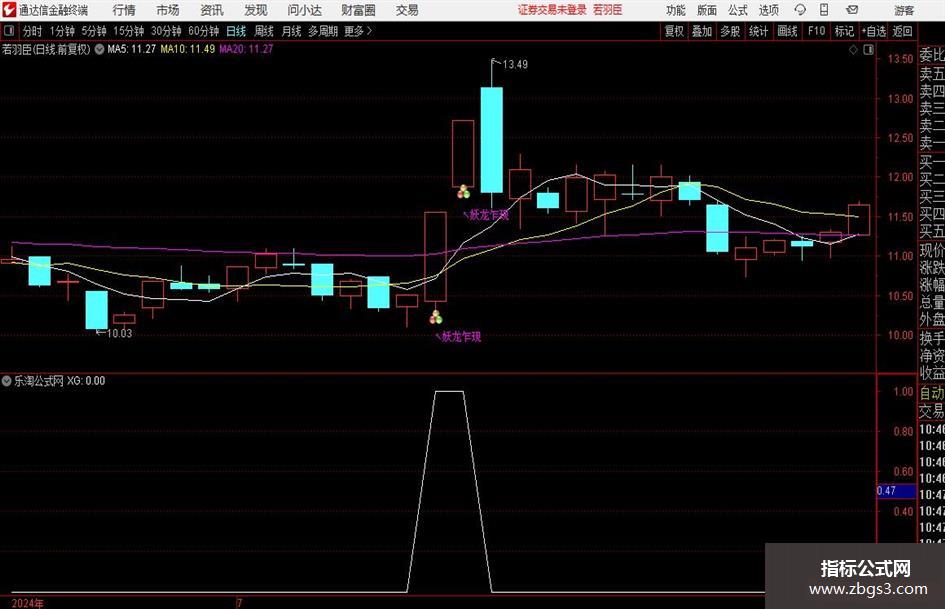
Task: Open the 交易 menu
Action: 407,10
